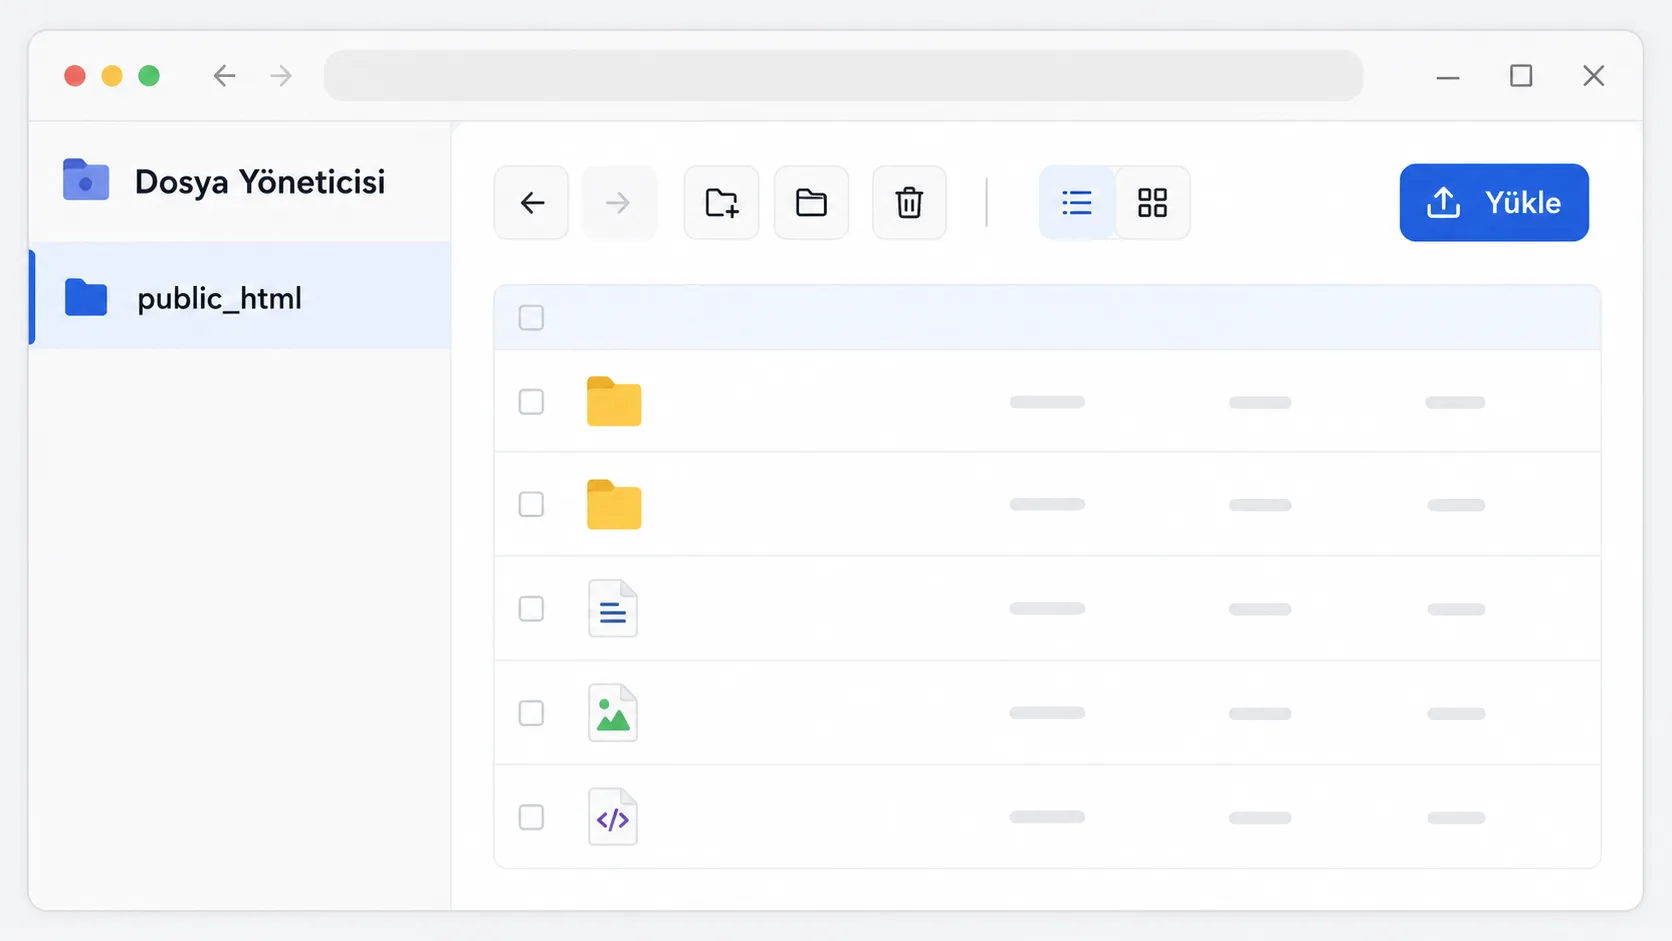This screenshot has width=1672, height=941.
Task: Check the second yellow folder row checkbox
Action: tap(531, 505)
